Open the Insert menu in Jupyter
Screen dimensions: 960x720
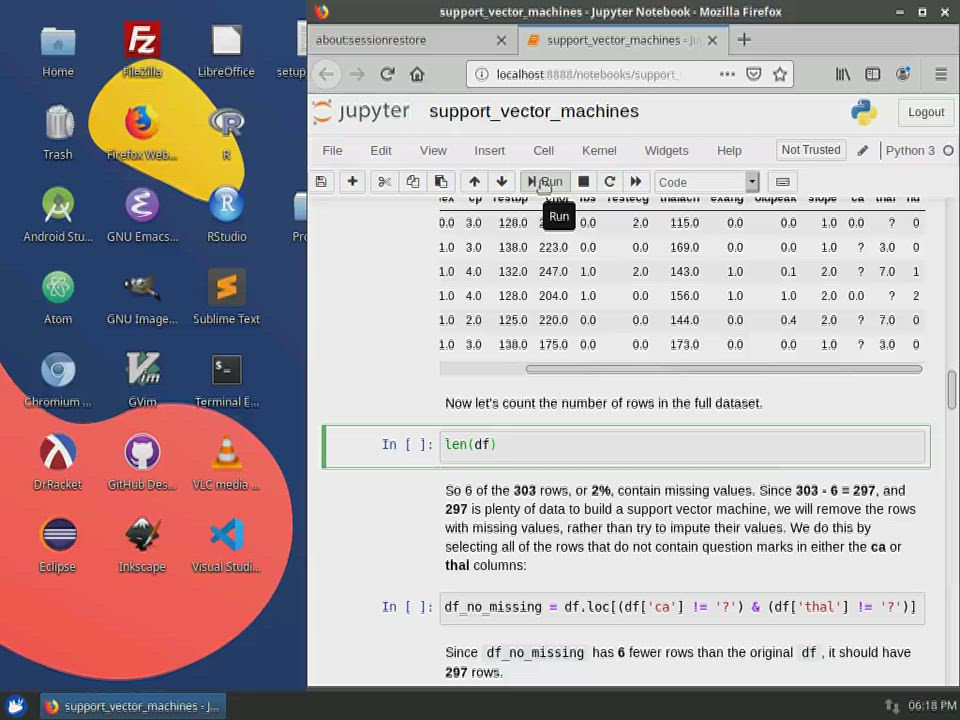pyautogui.click(x=489, y=151)
